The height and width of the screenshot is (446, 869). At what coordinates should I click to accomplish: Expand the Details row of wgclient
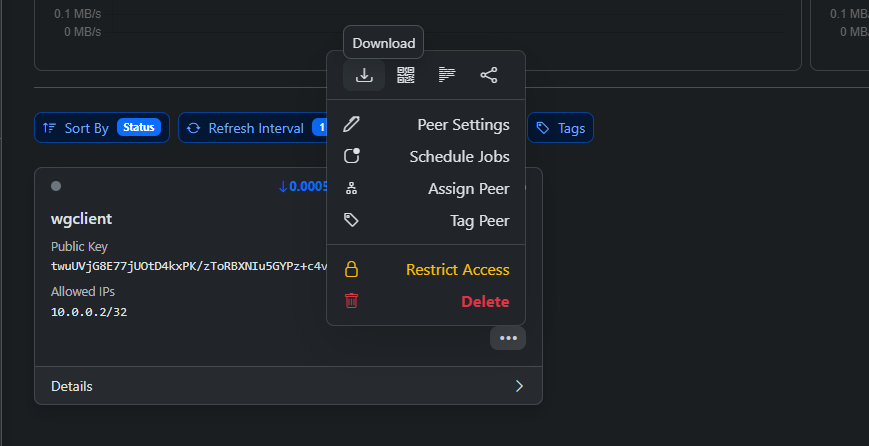[x=288, y=386]
